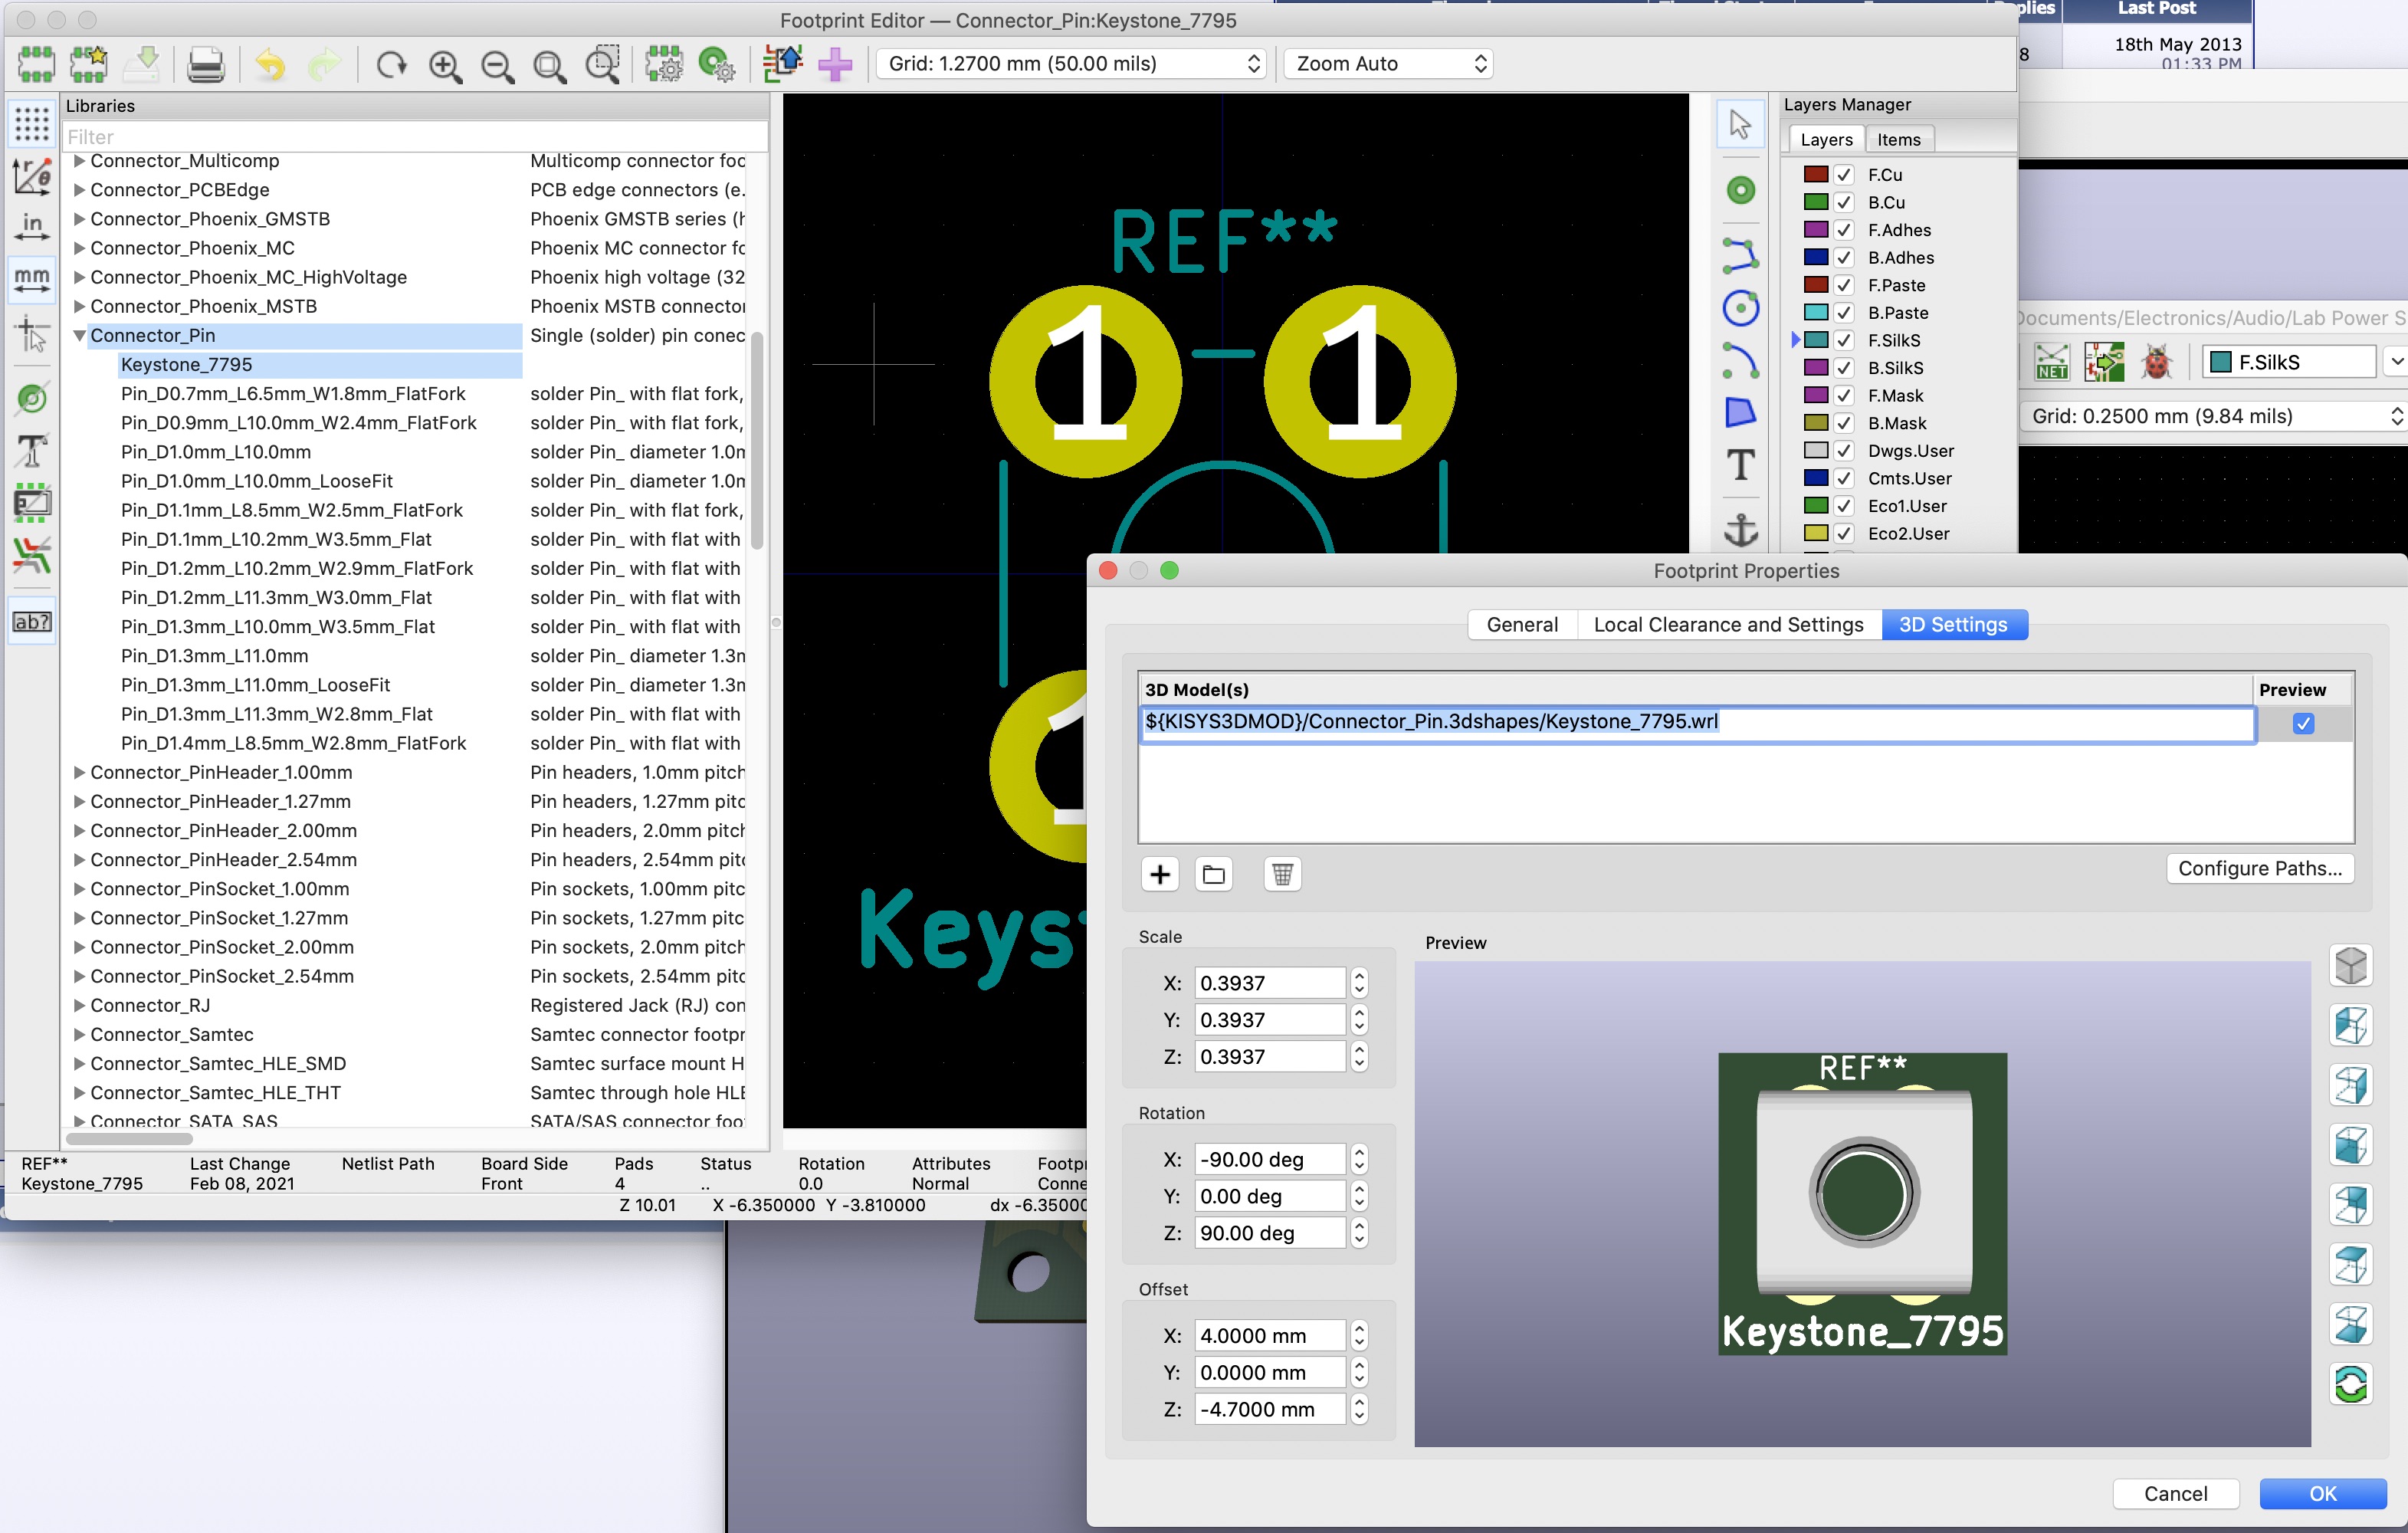Uncheck the 3D model Preview checkbox
This screenshot has width=2408, height=1533.
pos(2303,723)
